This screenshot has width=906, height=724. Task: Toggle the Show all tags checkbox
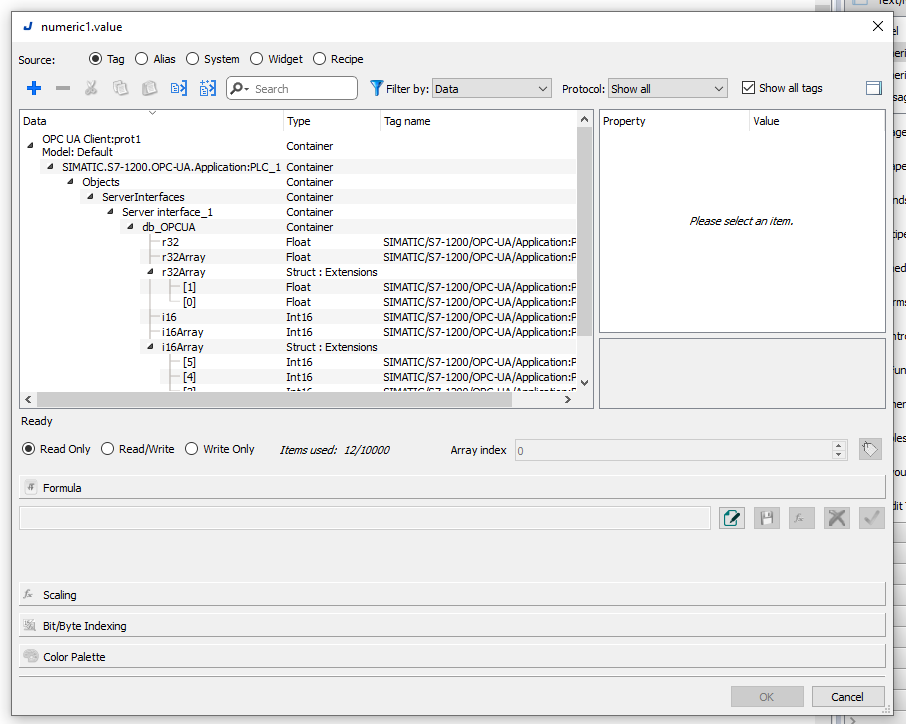[748, 88]
